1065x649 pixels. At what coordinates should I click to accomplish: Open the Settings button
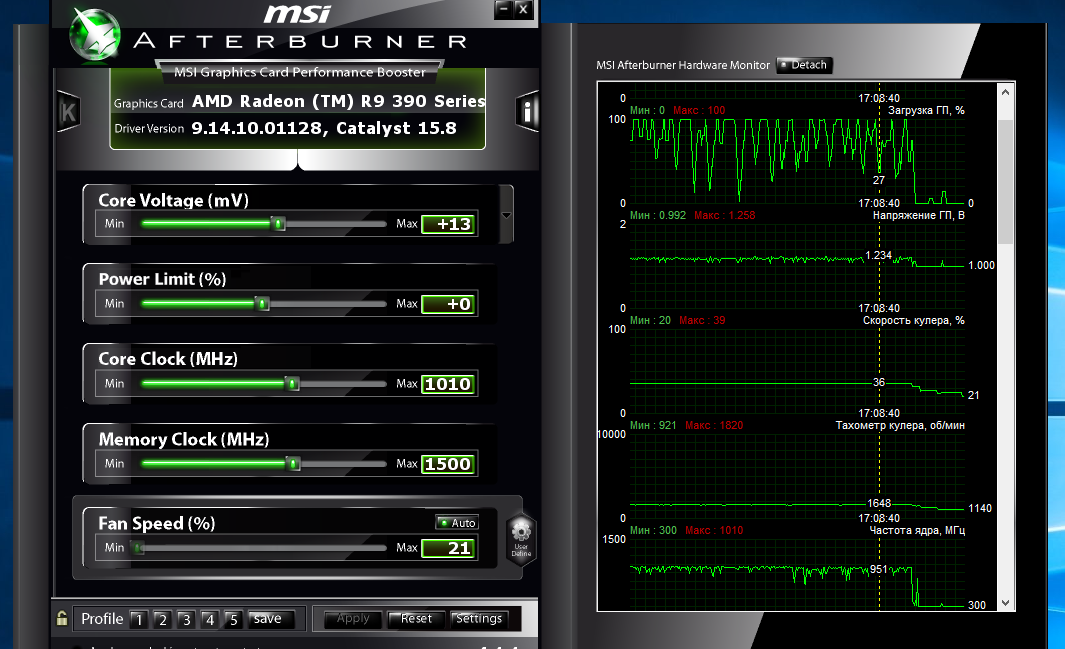[x=479, y=618]
